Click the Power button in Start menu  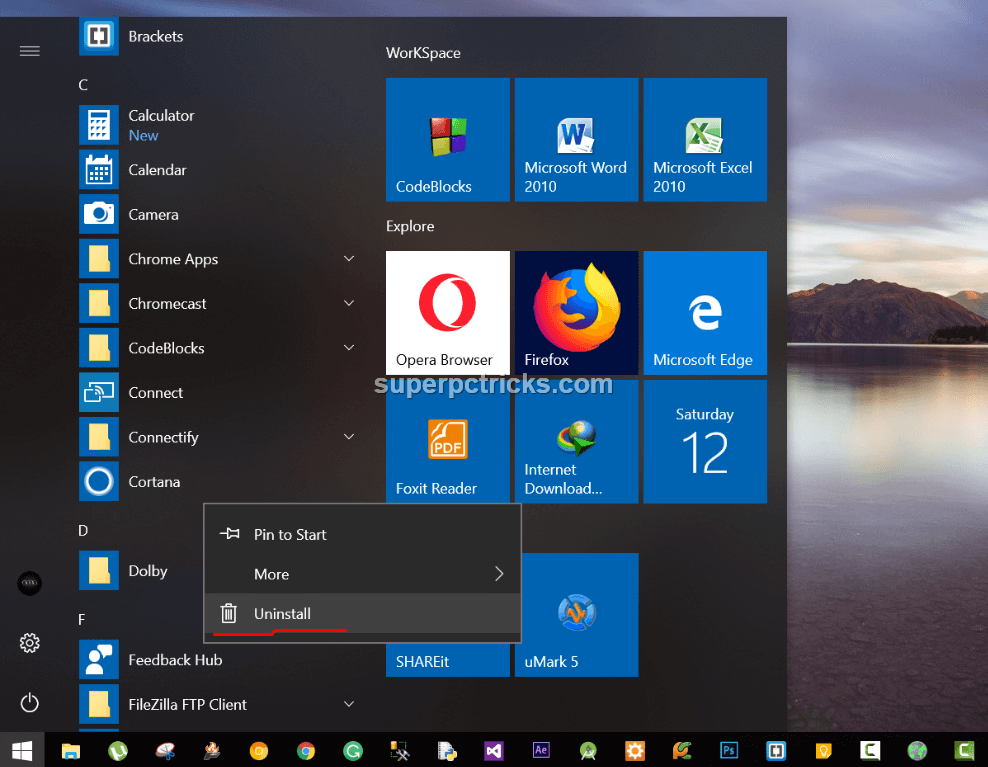(x=30, y=703)
